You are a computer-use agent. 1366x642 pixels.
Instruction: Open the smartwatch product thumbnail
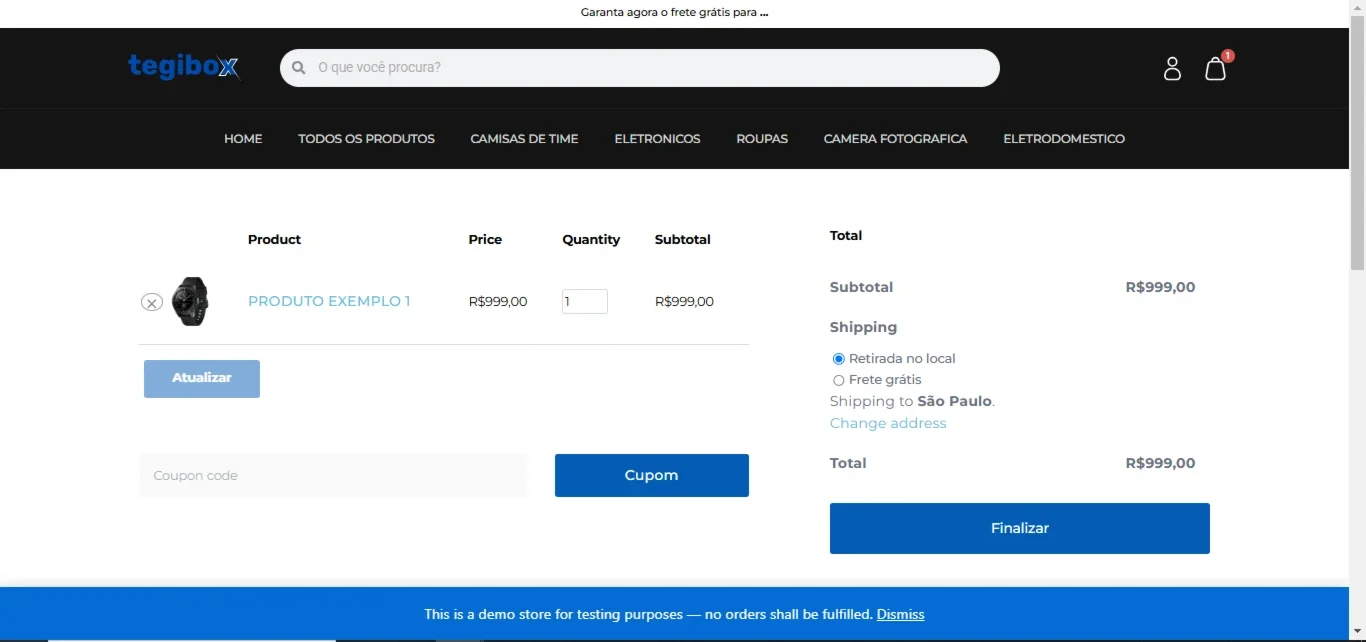point(190,301)
